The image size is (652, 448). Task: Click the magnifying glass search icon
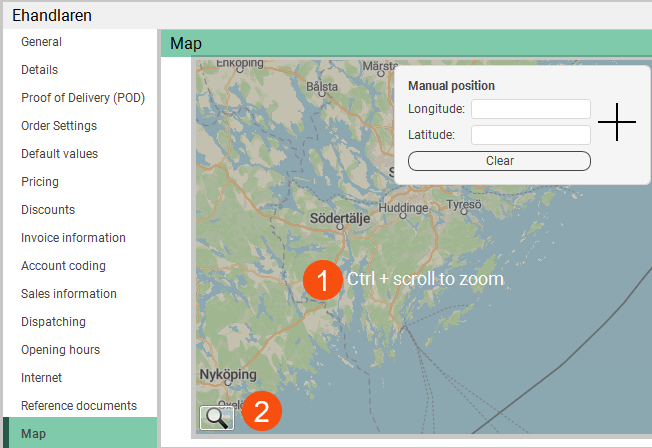[x=217, y=417]
